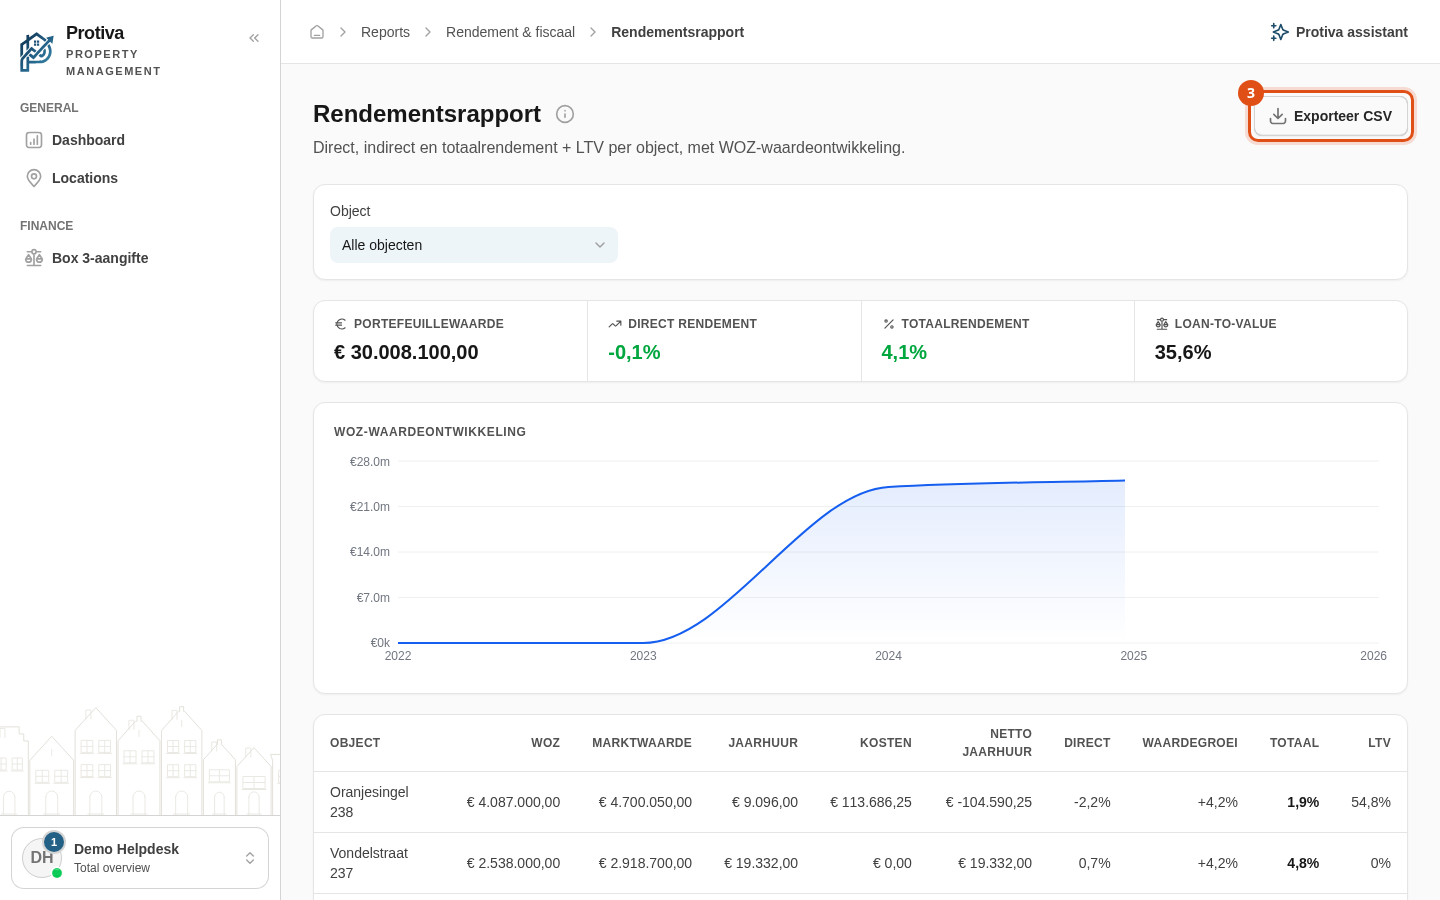1440x900 pixels.
Task: Click the home breadcrumb icon
Action: 317,32
